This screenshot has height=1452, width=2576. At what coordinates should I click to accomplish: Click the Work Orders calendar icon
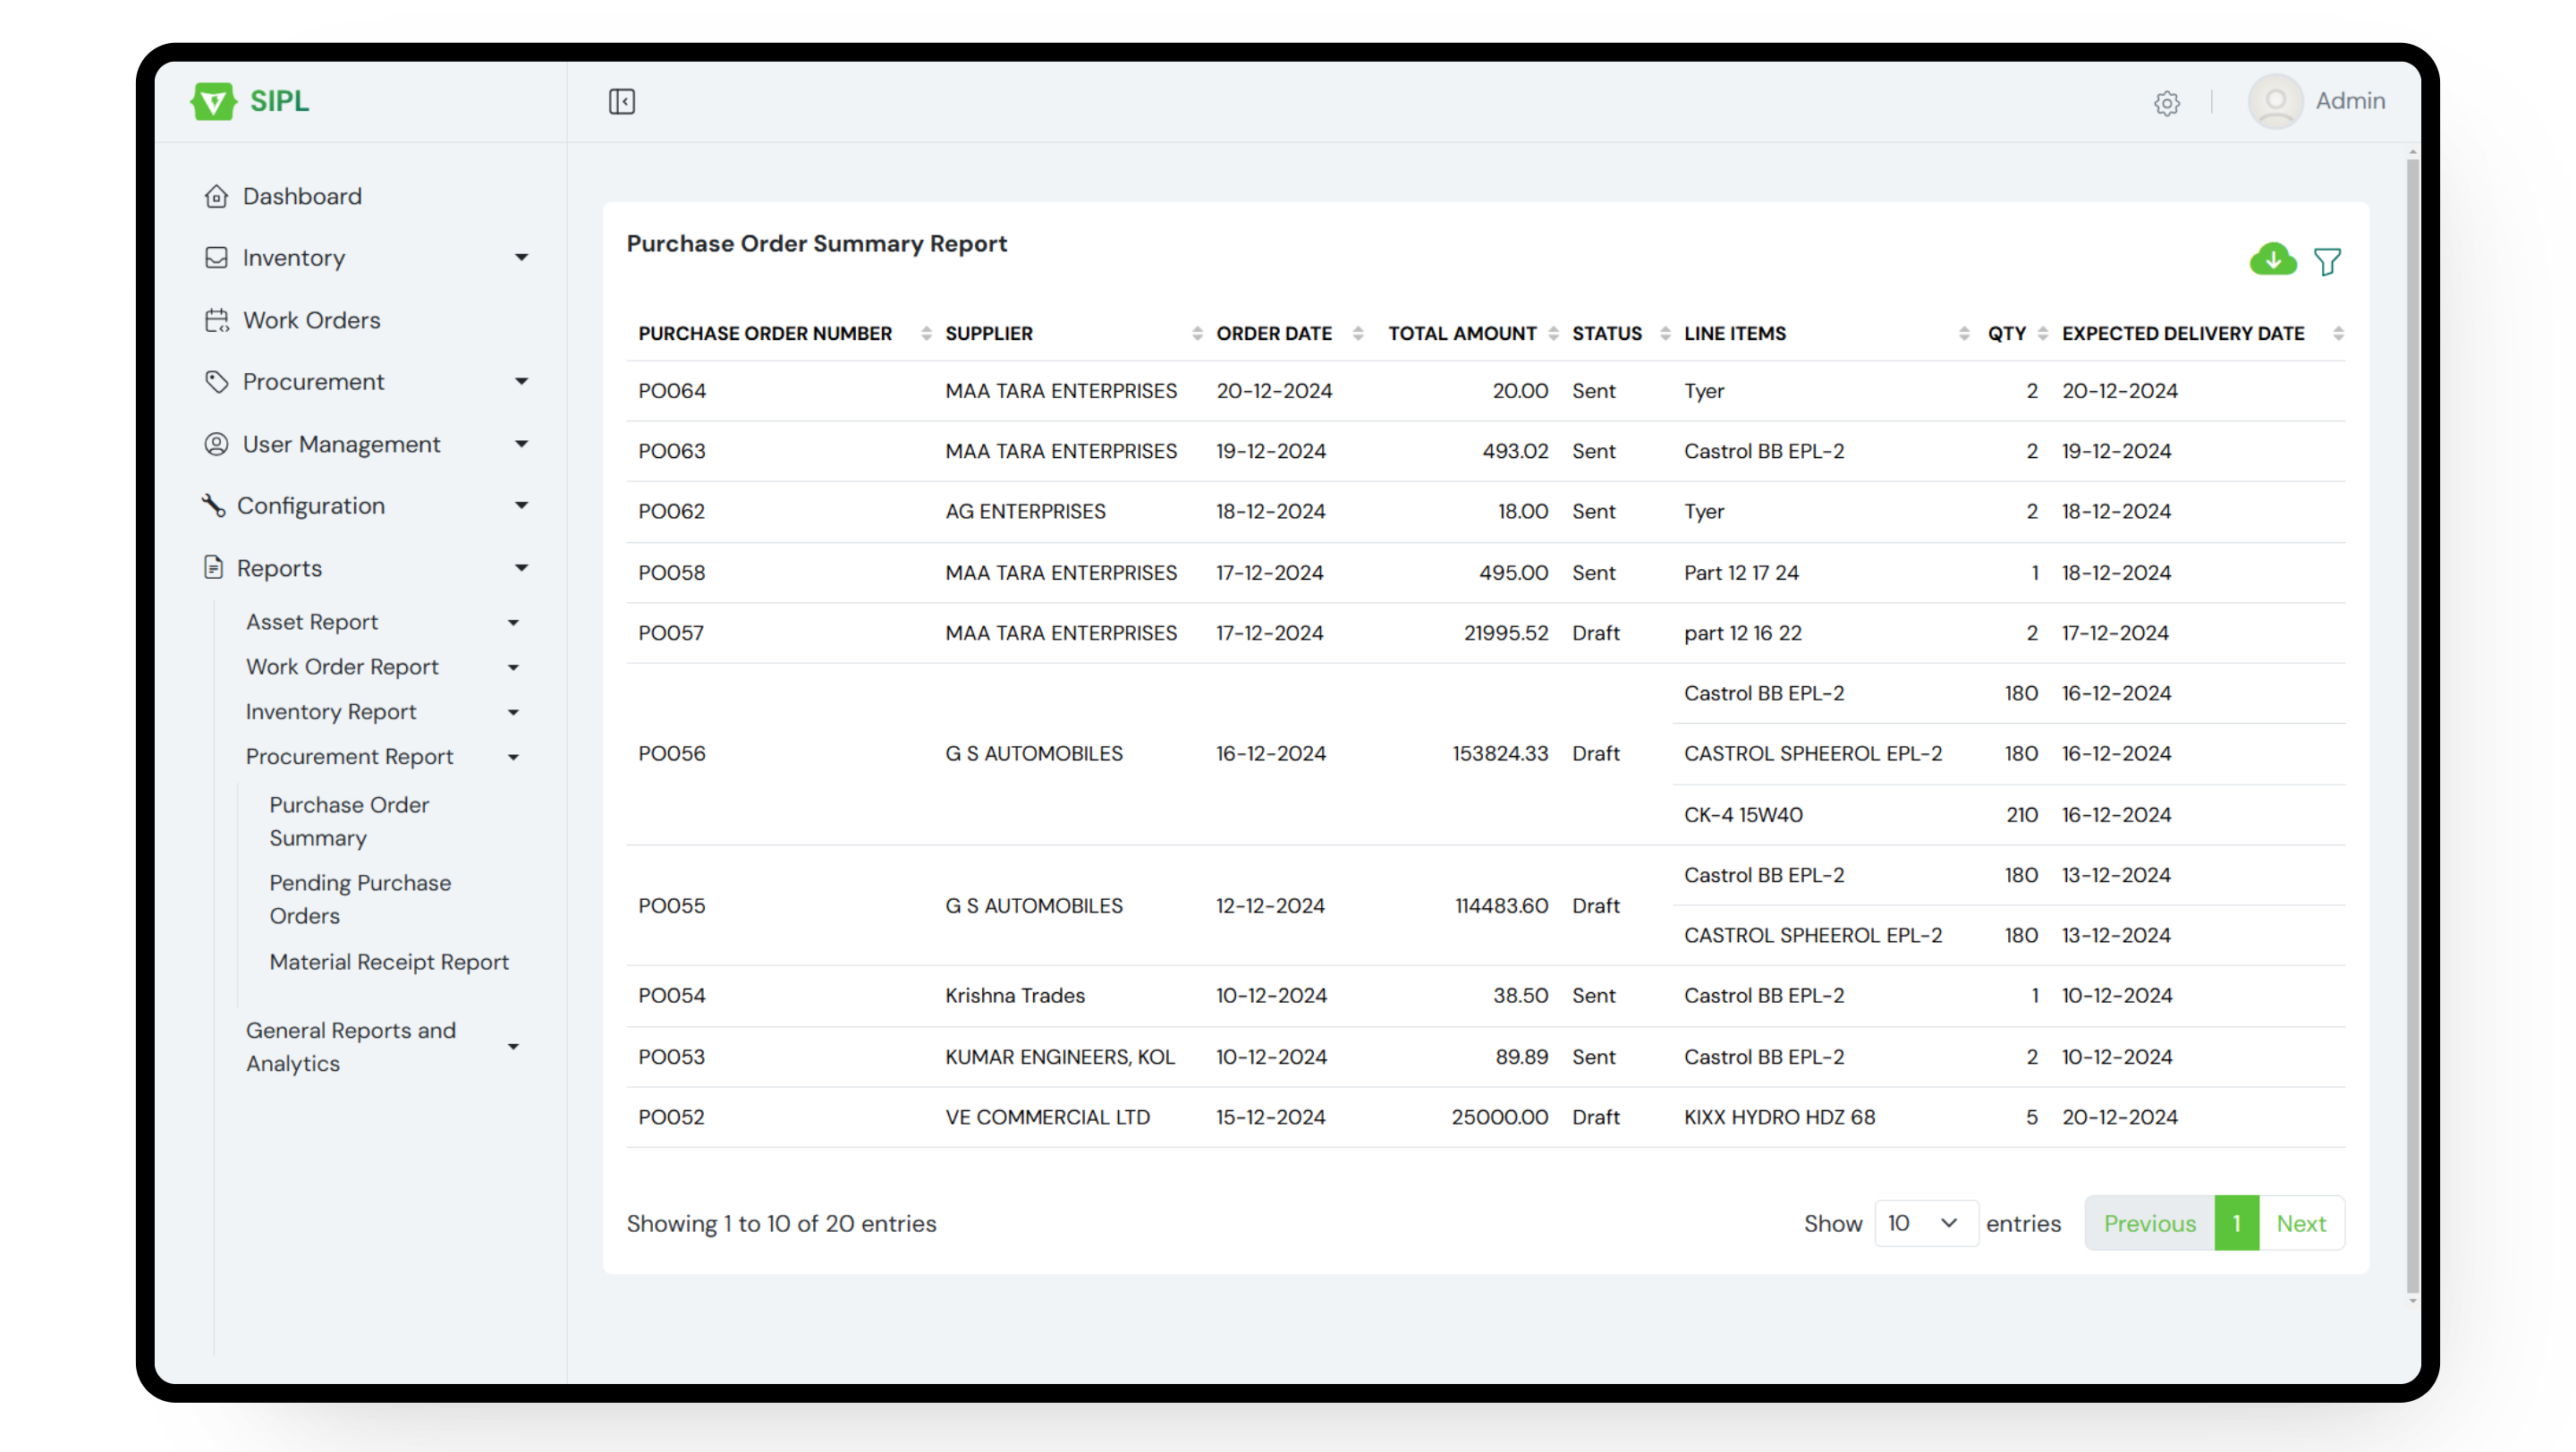[217, 320]
